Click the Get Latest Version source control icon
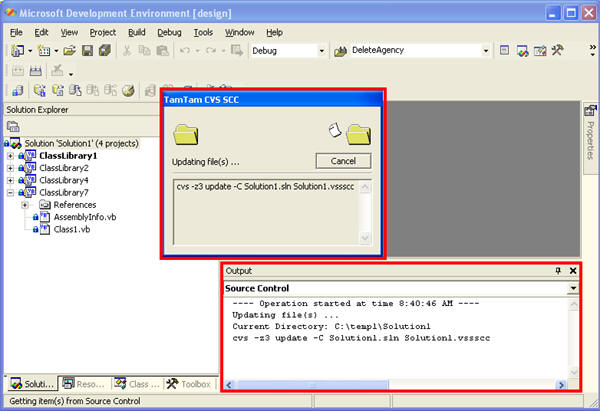The height and width of the screenshot is (411, 600). 39,91
